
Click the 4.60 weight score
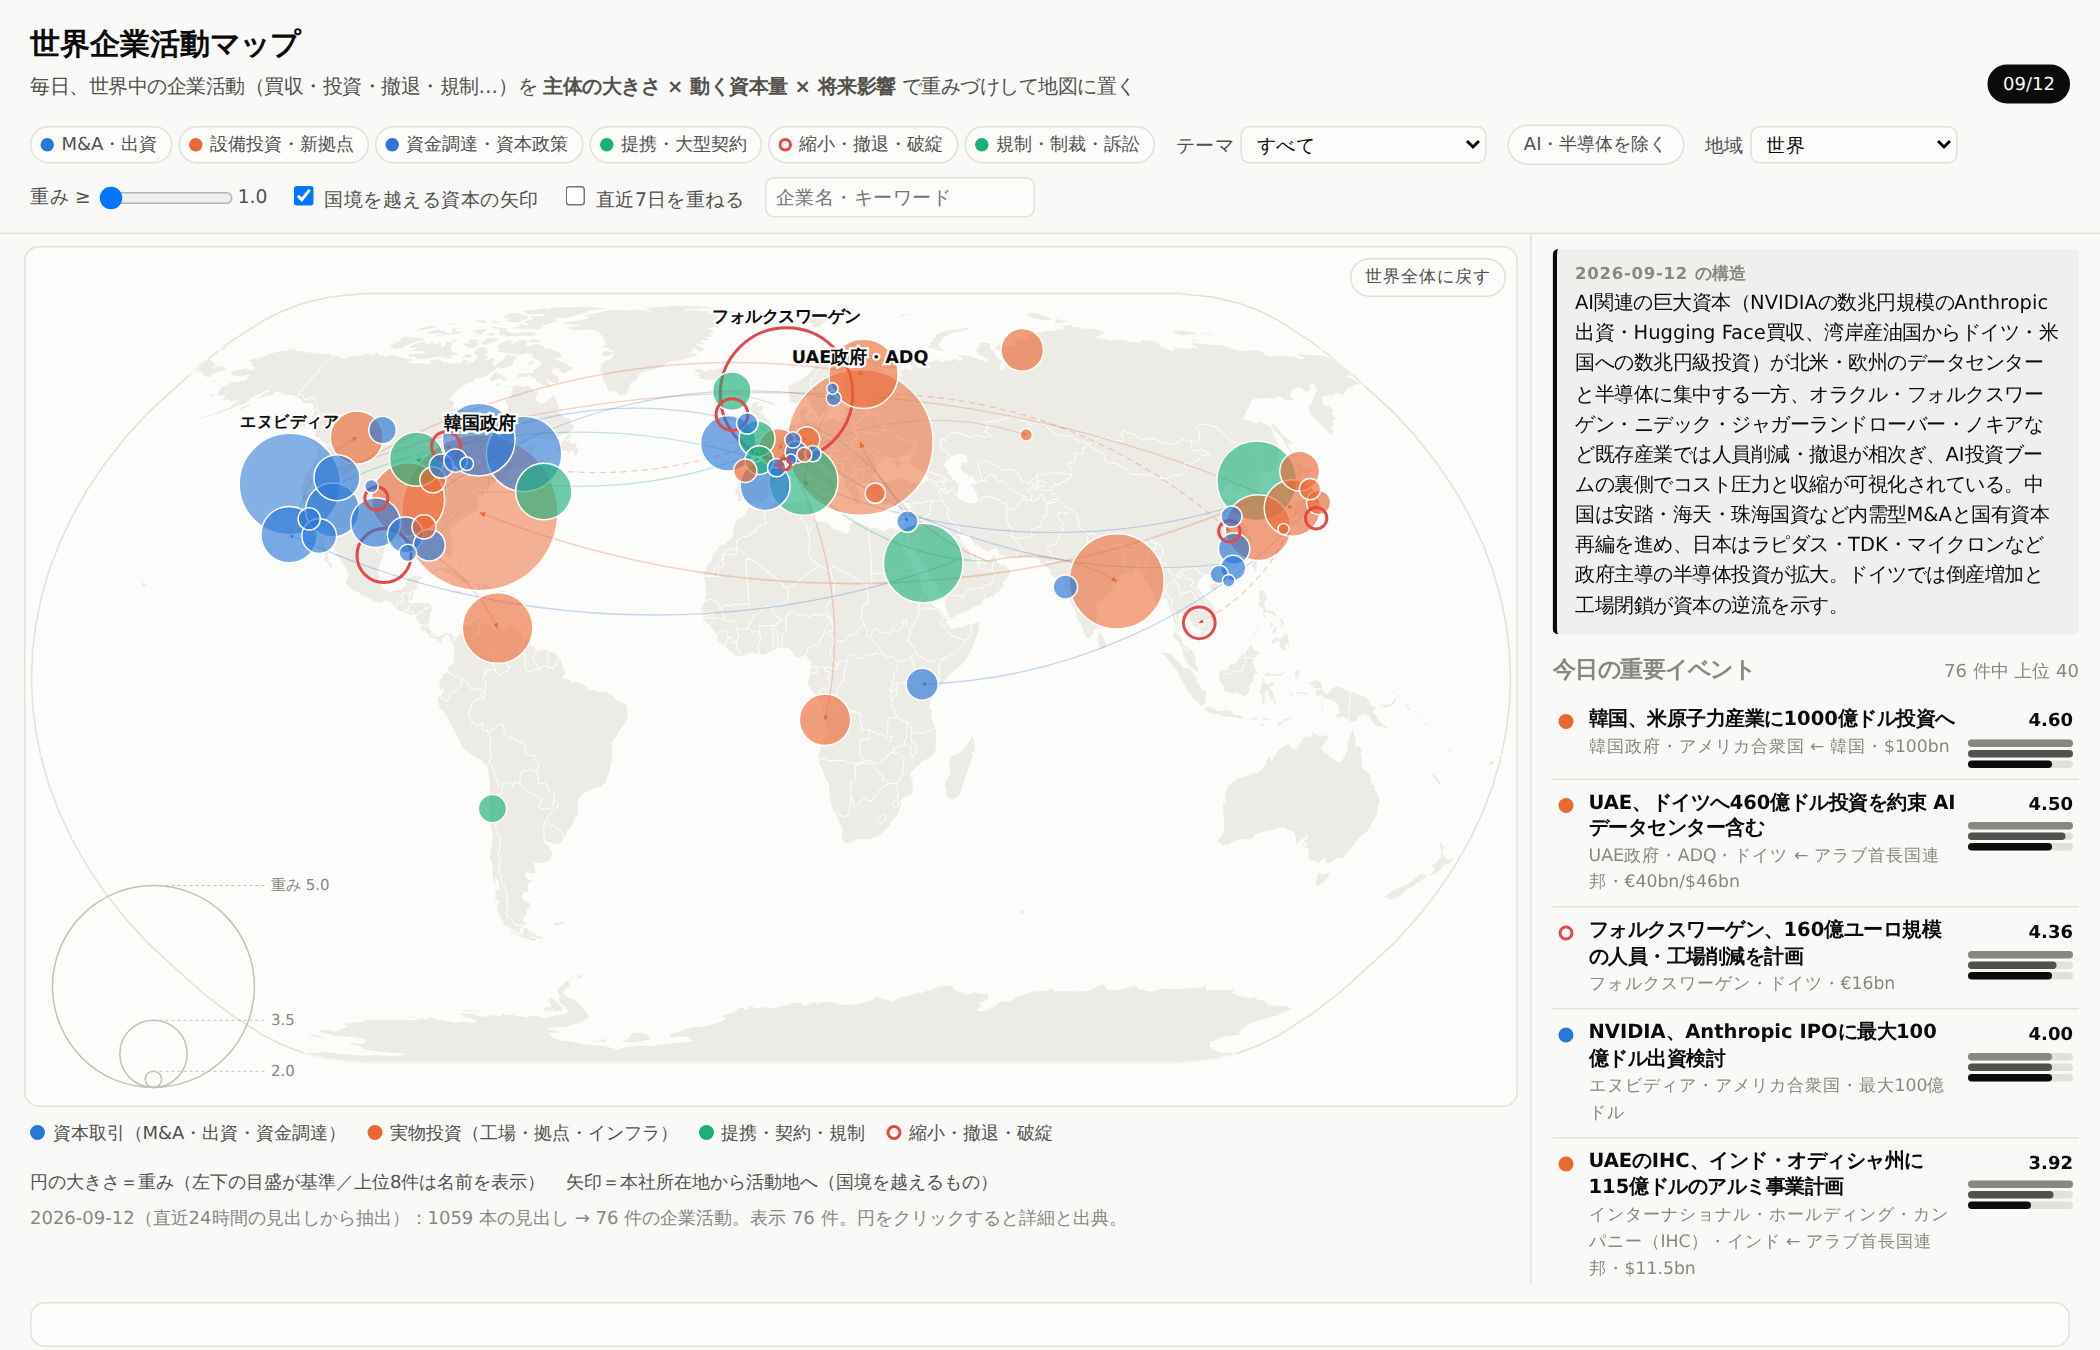click(2050, 720)
